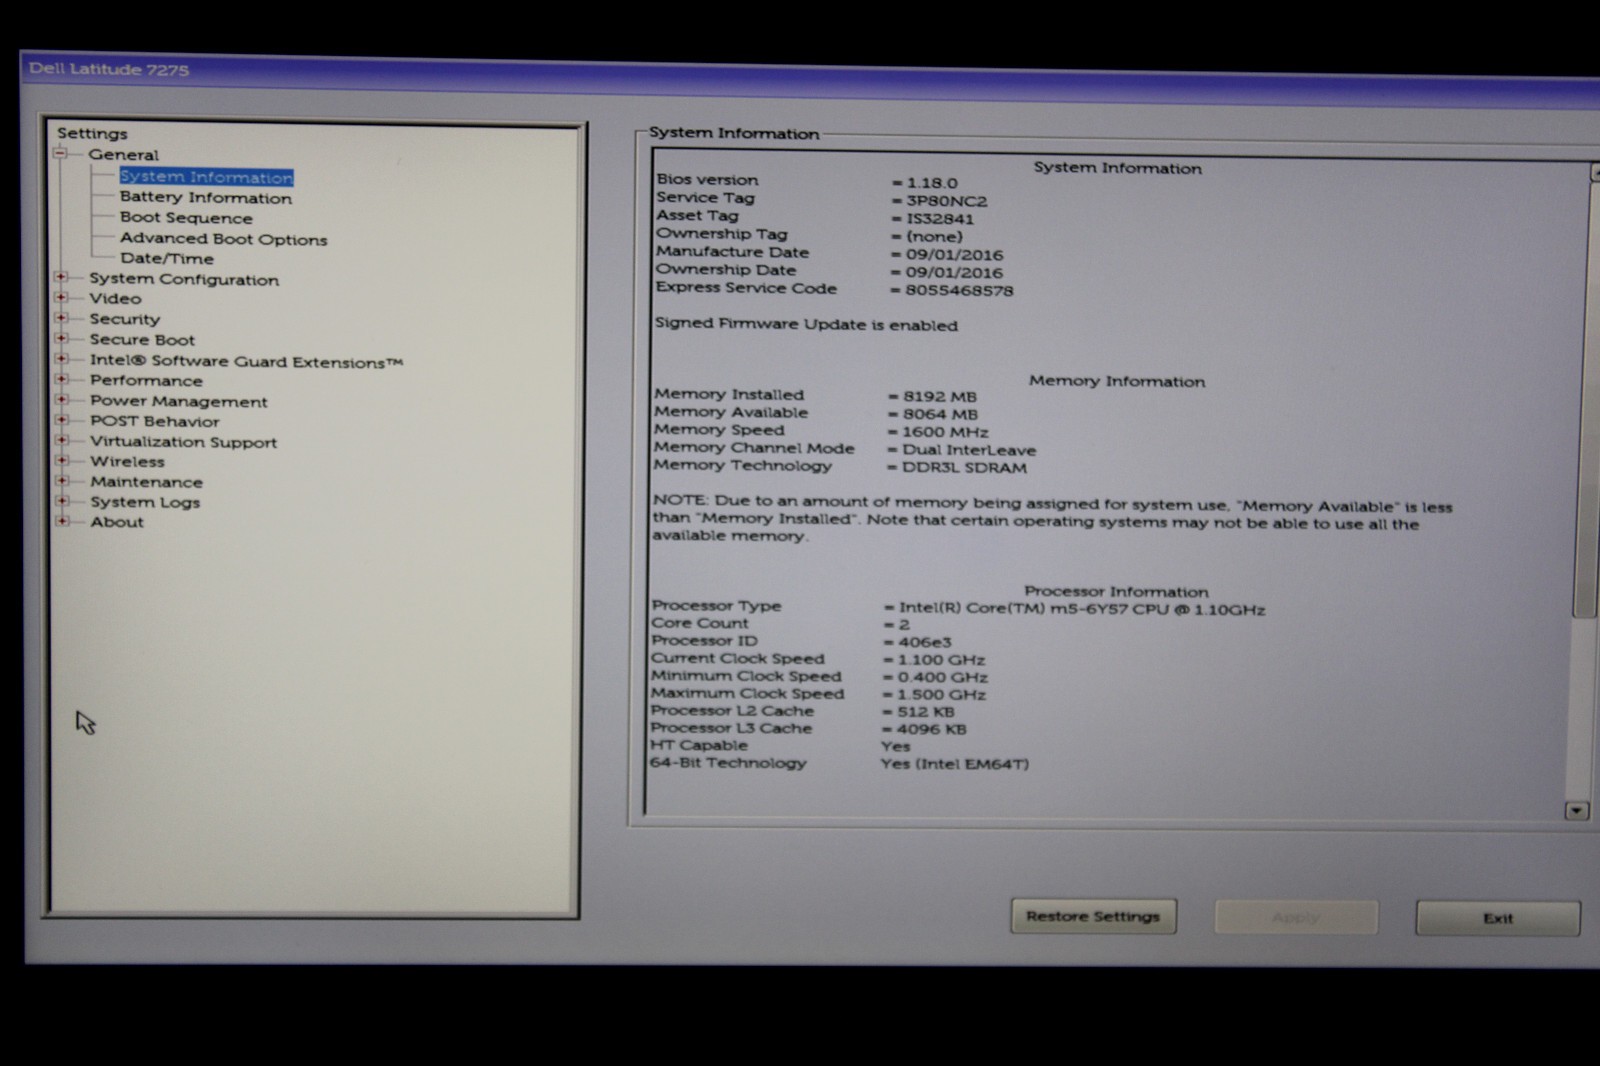Click the Manufacture Date value

coord(954,255)
